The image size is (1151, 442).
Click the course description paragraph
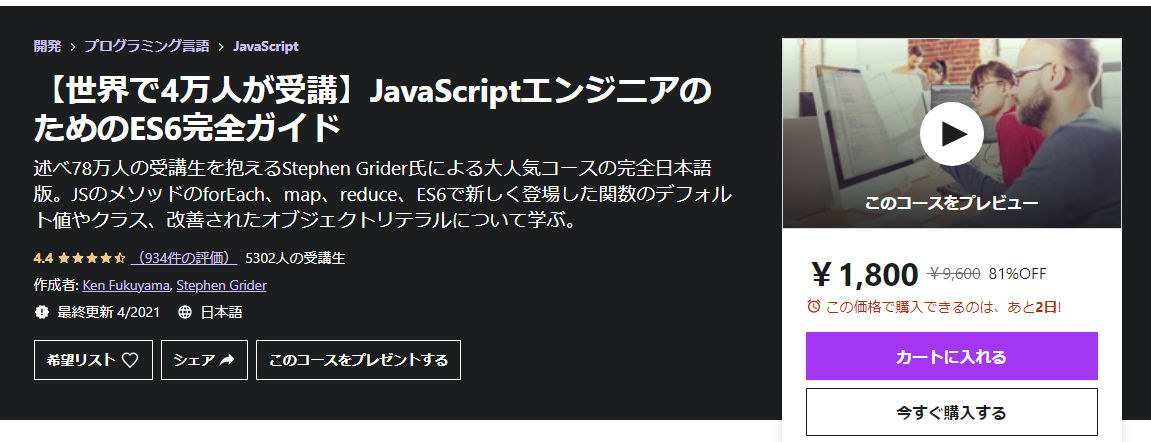pos(383,194)
